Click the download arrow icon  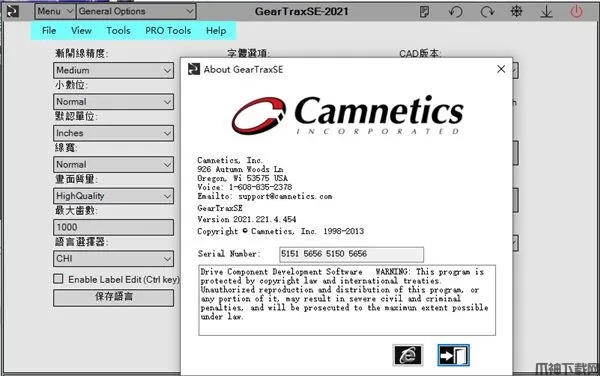[x=546, y=11]
